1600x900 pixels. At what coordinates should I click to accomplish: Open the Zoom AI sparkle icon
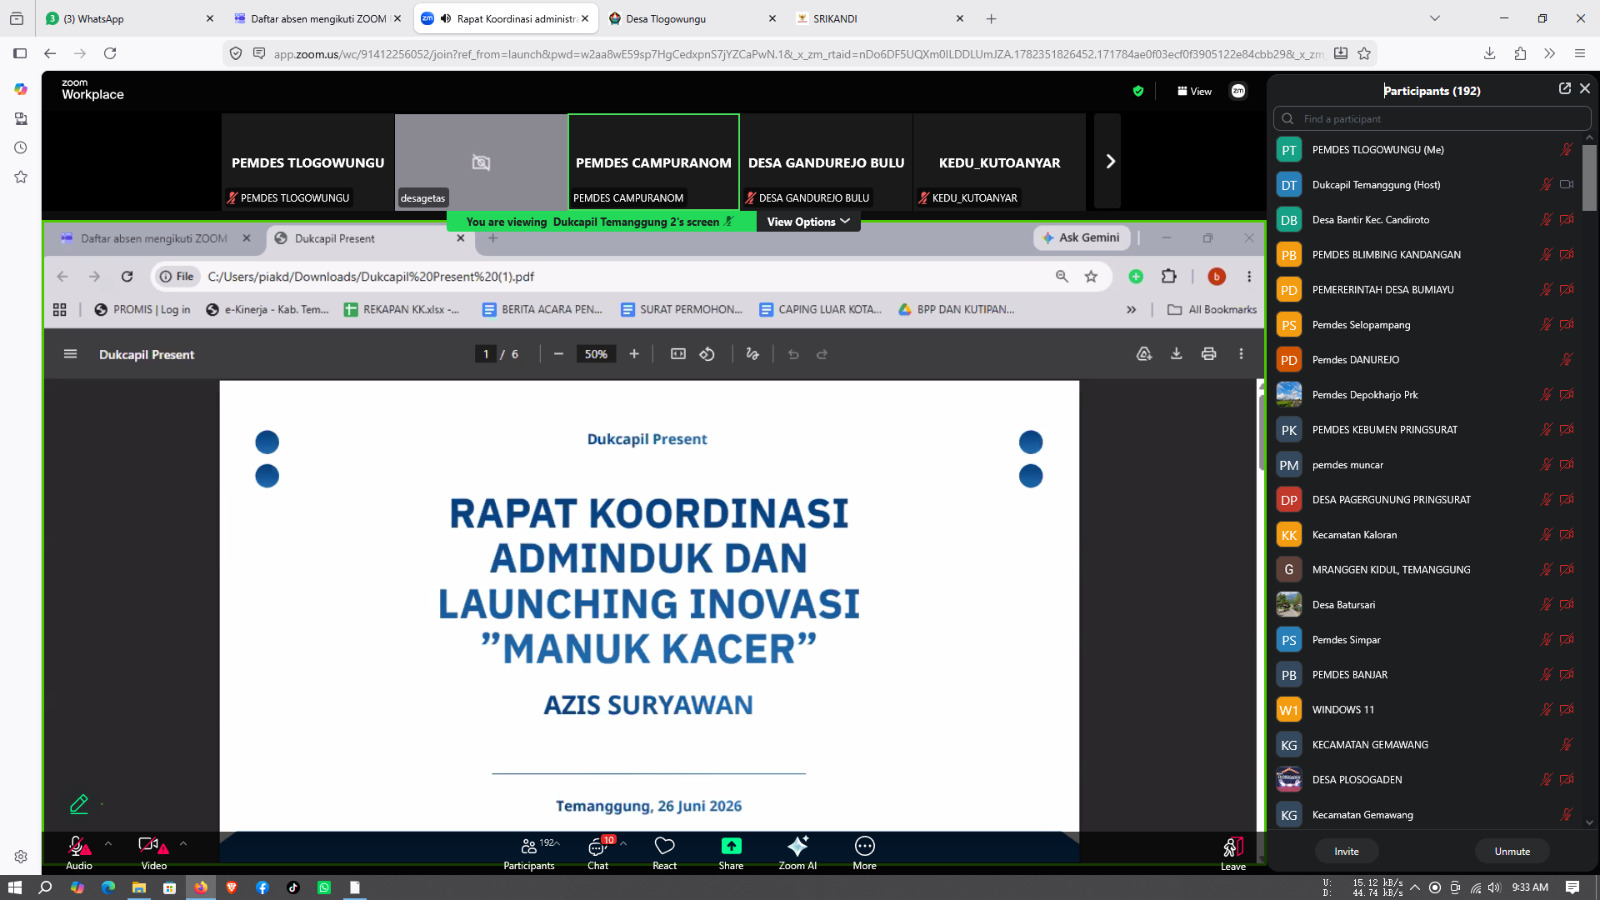click(798, 846)
